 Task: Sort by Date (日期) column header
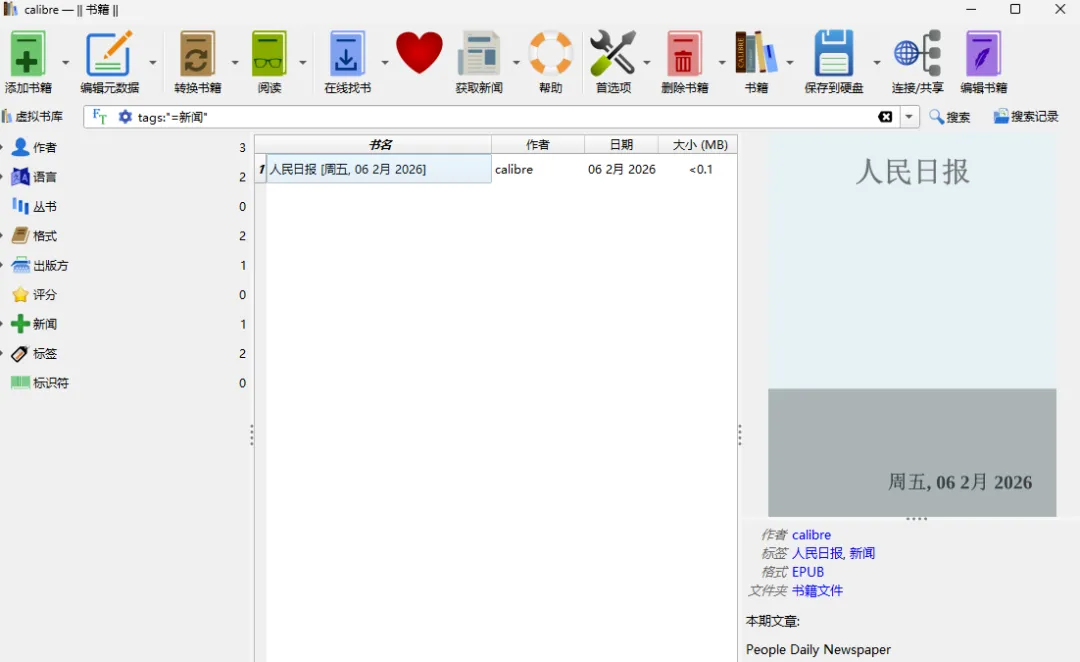[621, 145]
